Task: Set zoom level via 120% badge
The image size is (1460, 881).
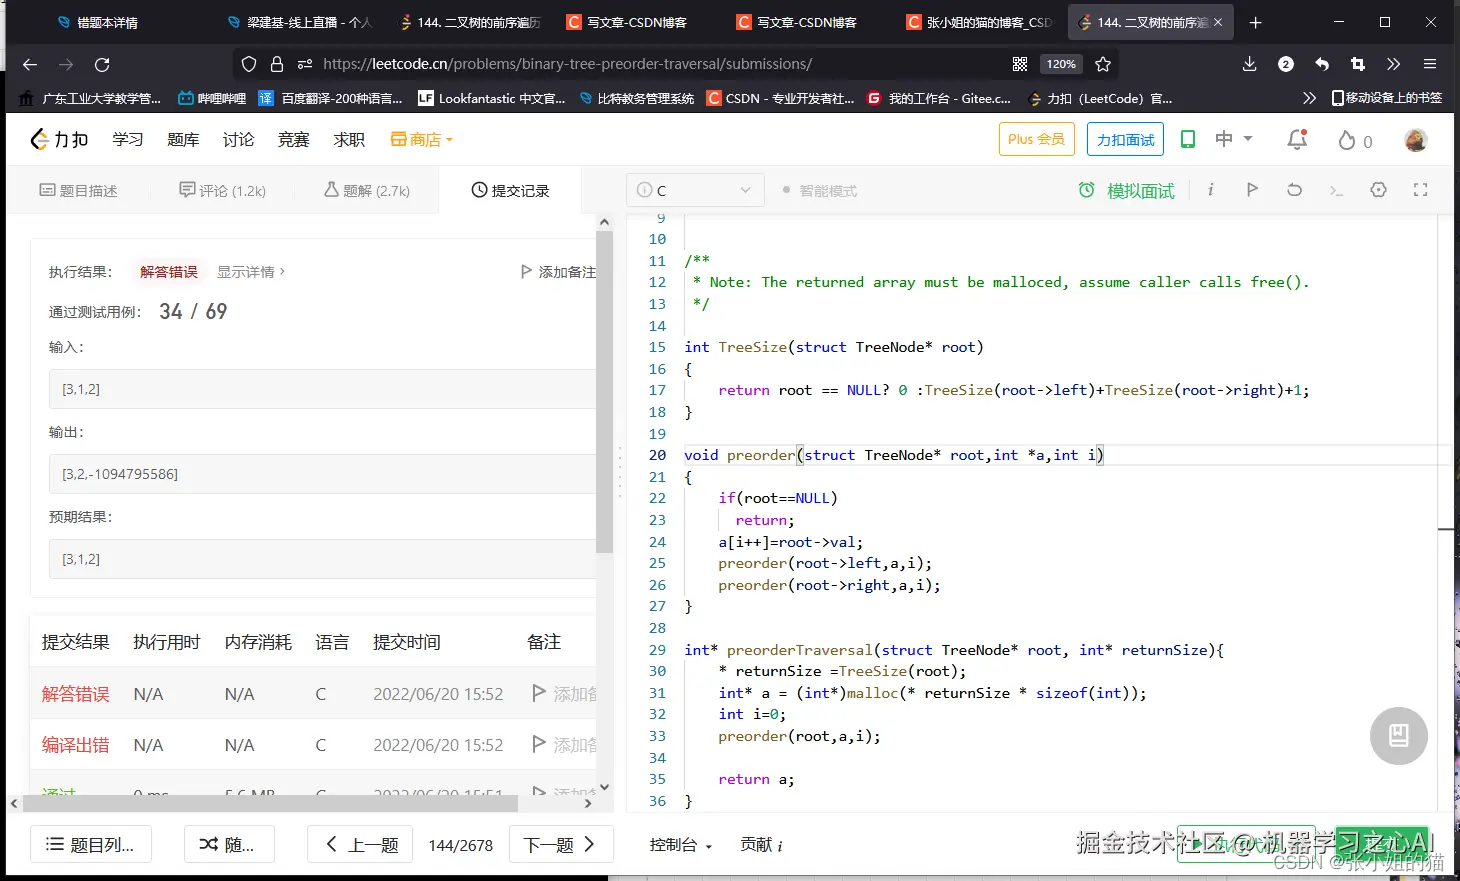Action: 1060,64
